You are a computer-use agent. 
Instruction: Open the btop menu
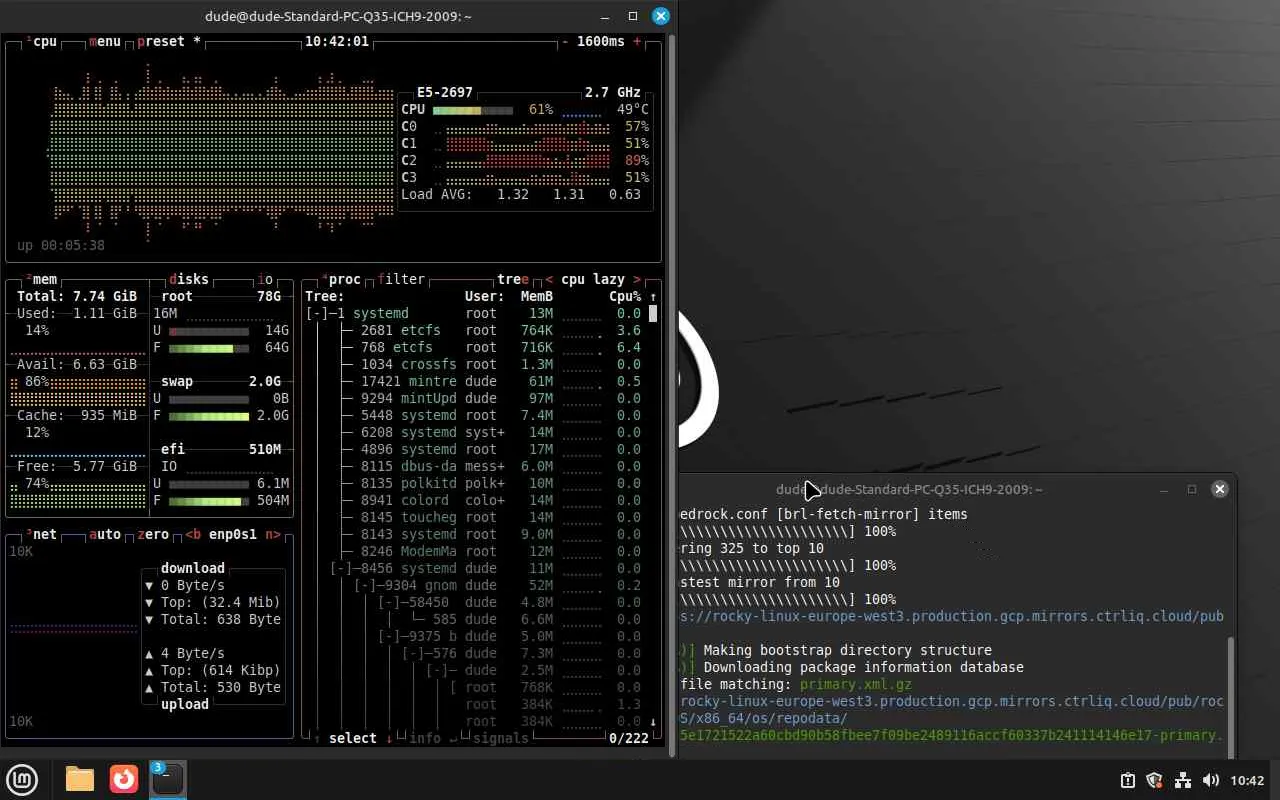[105, 42]
